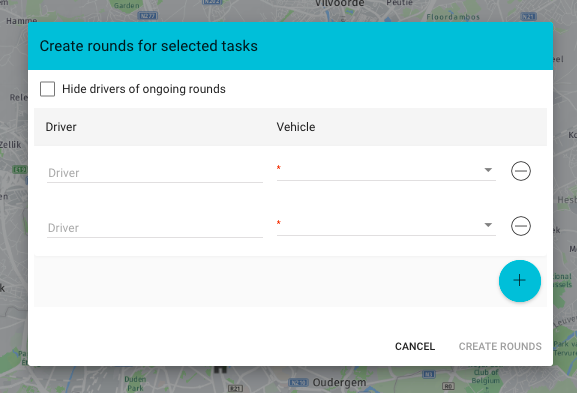
Task: Click the Driver column header
Action: click(x=61, y=127)
